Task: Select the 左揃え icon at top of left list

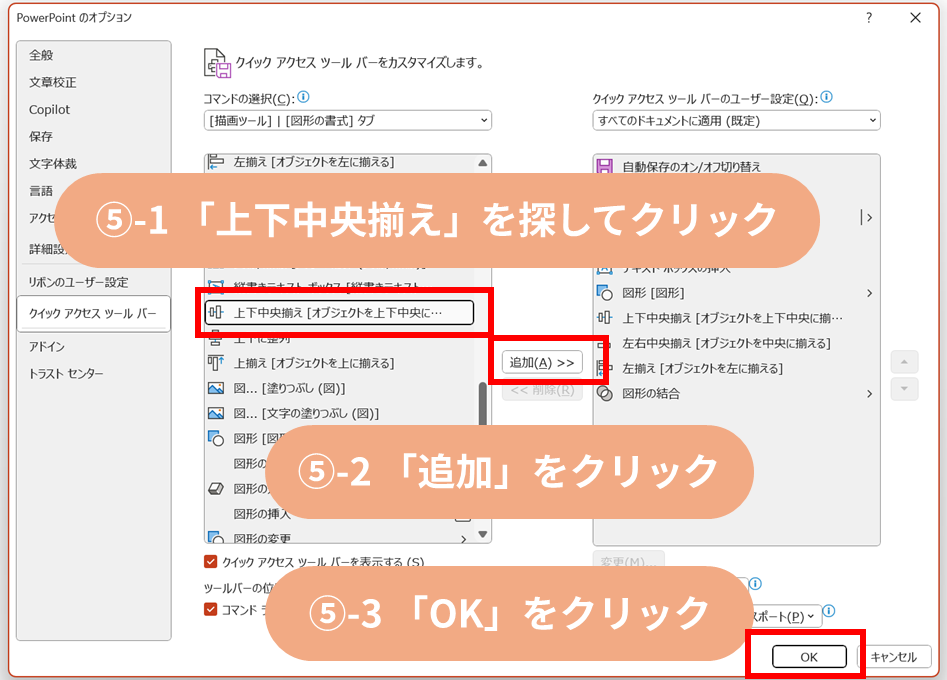Action: [215, 162]
